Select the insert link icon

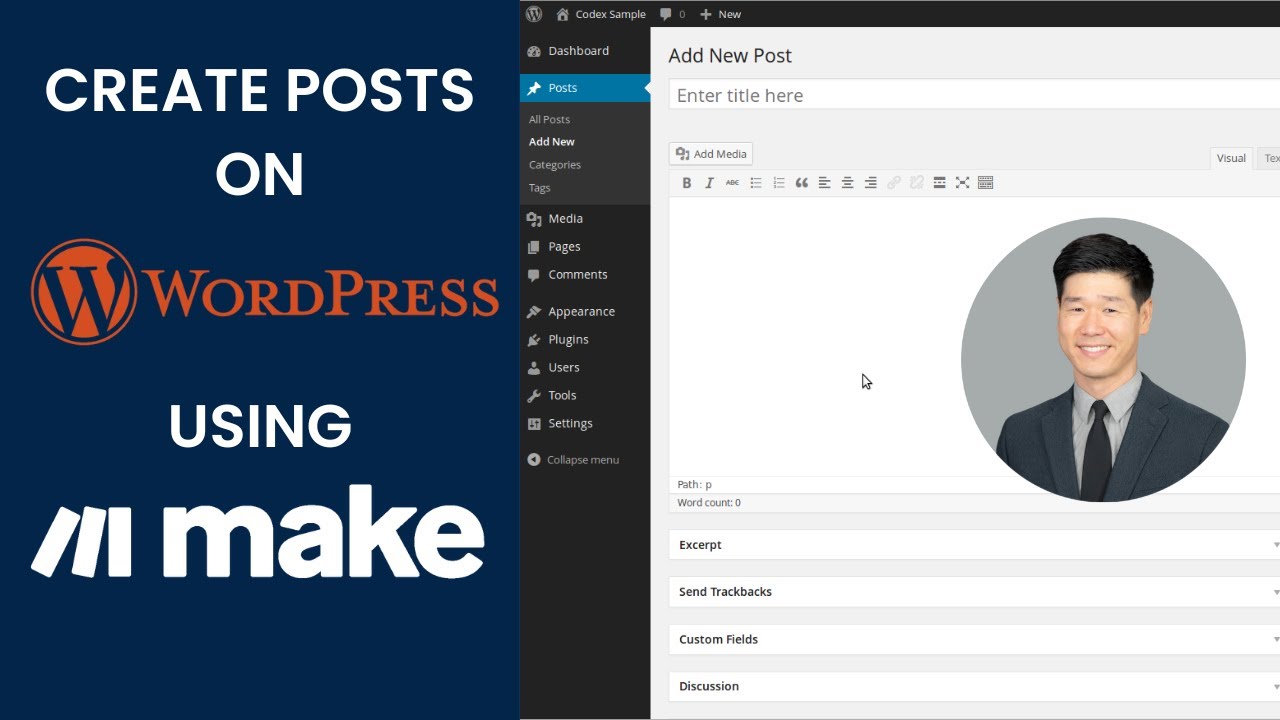click(x=894, y=183)
